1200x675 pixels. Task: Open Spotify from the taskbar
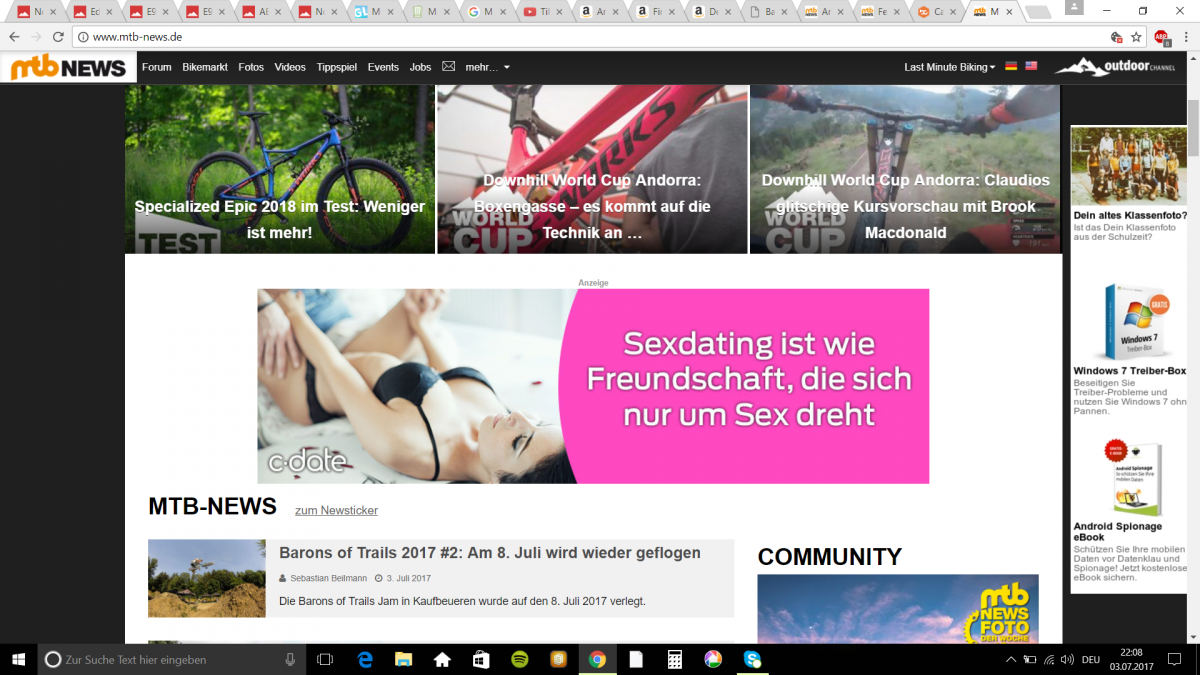coord(519,659)
